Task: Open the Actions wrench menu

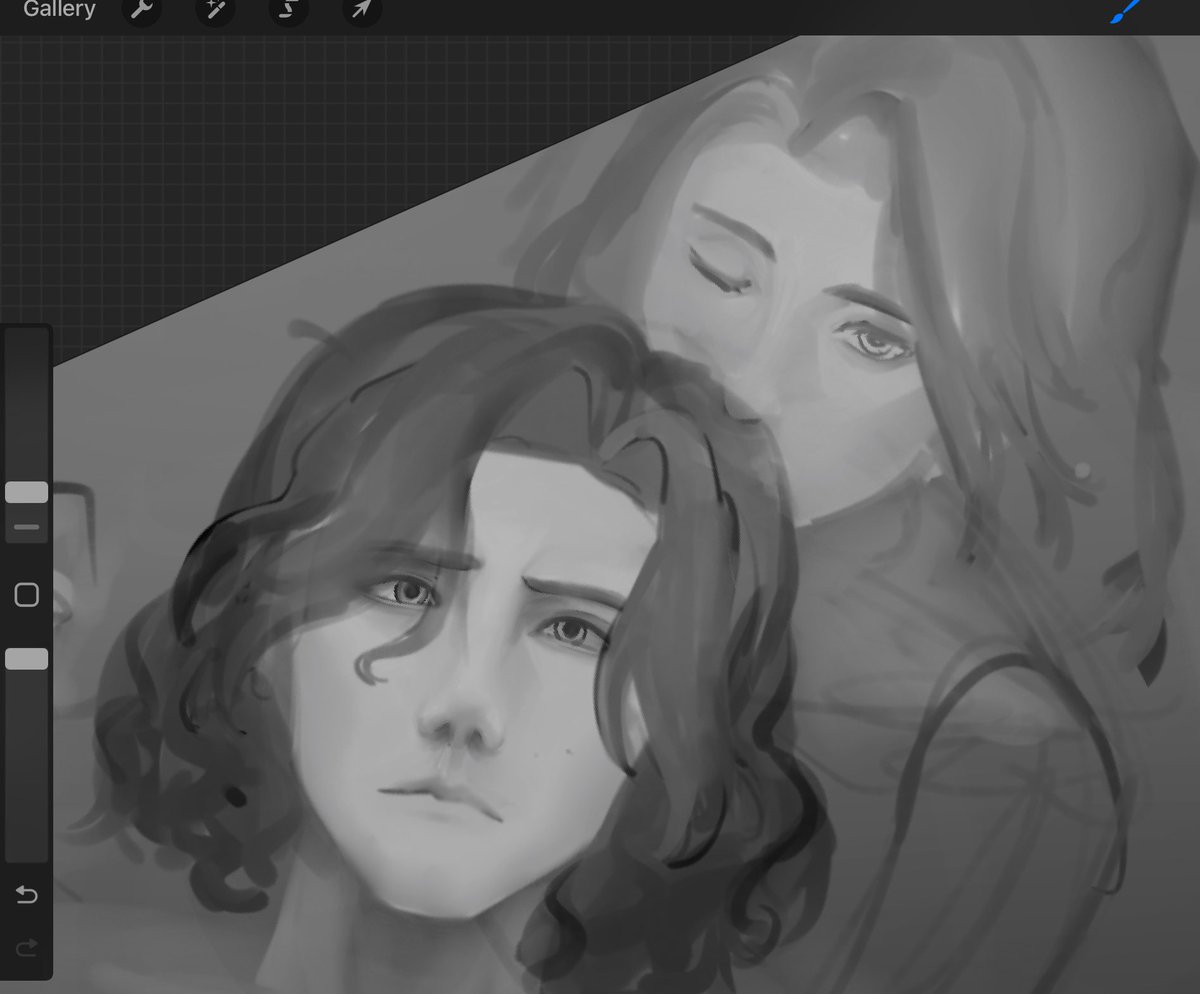Action: [142, 10]
